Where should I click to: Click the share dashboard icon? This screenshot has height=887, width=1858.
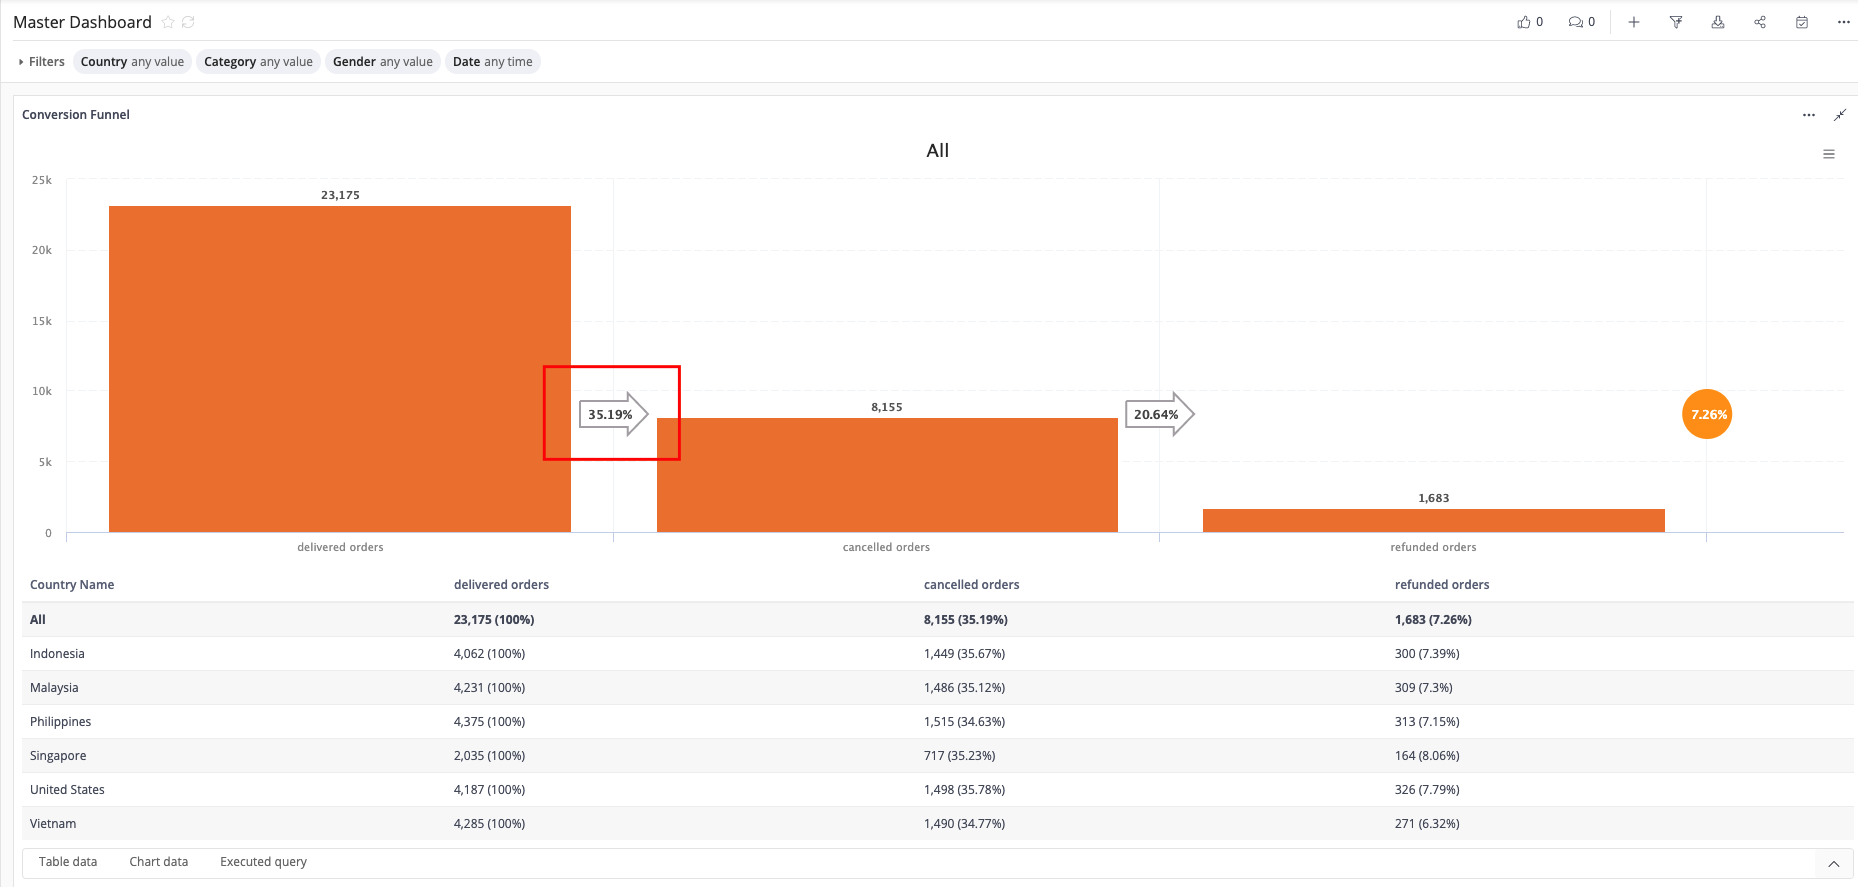click(x=1760, y=22)
